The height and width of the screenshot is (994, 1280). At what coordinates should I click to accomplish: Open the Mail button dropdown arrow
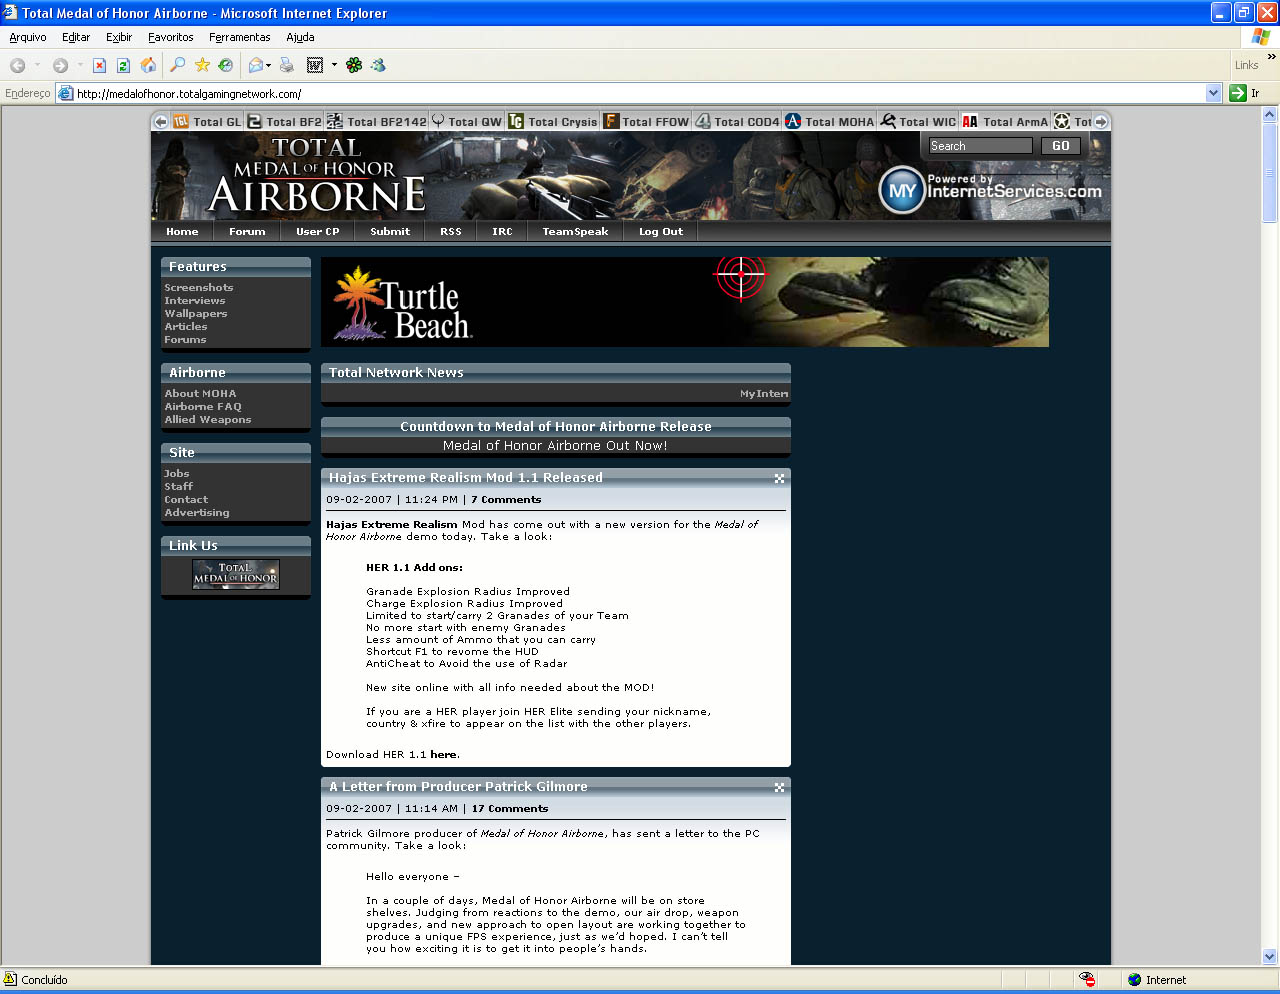(x=269, y=66)
